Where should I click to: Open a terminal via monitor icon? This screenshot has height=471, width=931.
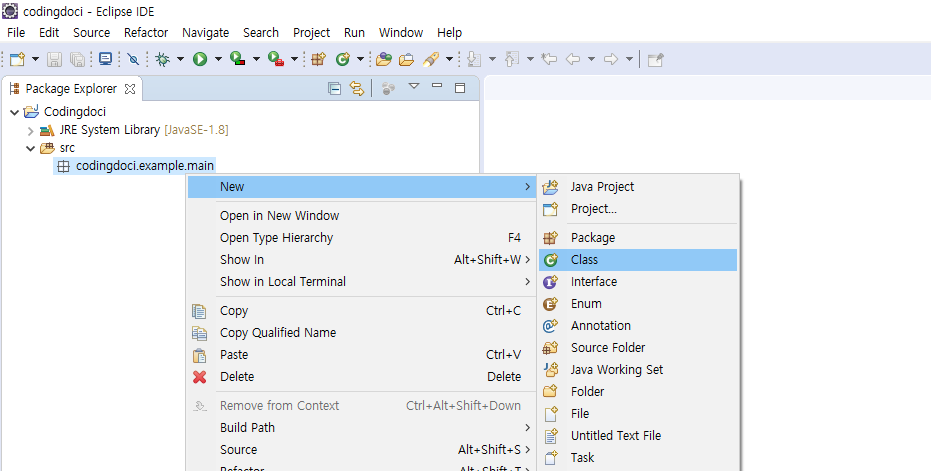click(x=106, y=59)
